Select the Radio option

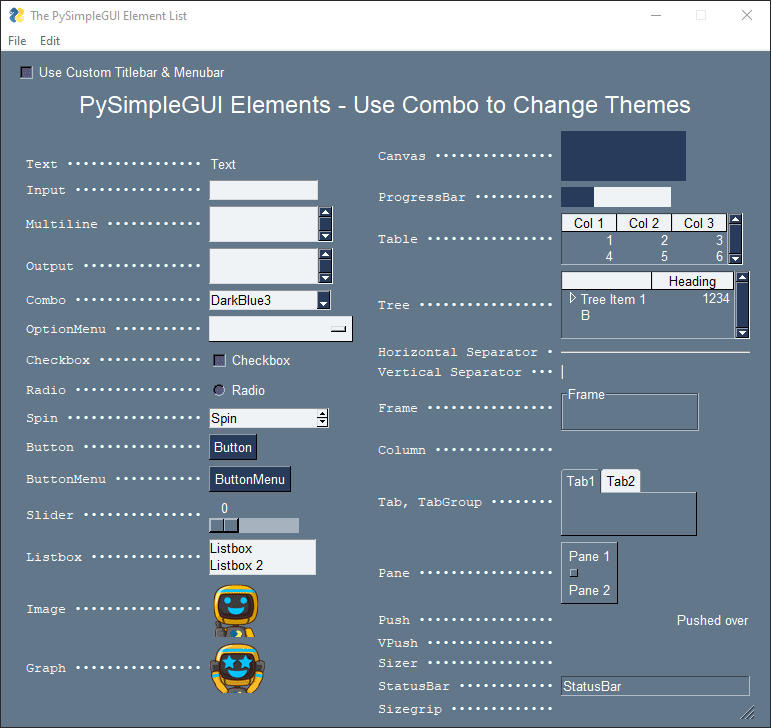[219, 390]
